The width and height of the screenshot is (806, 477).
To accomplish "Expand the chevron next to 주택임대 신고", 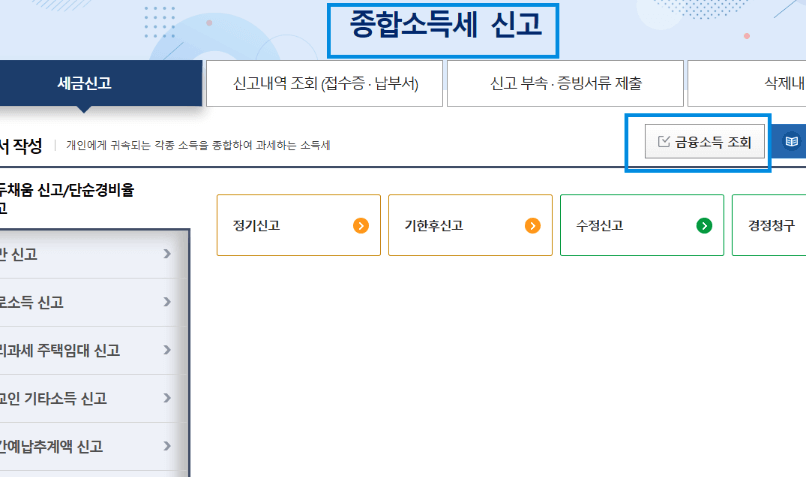I will point(167,350).
